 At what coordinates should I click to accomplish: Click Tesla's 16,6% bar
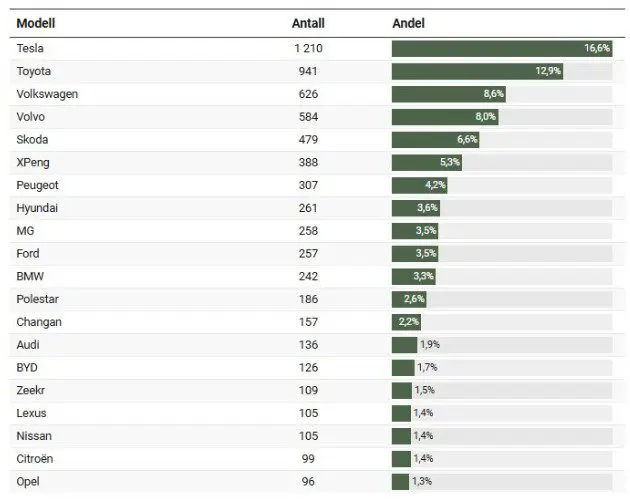pos(500,48)
